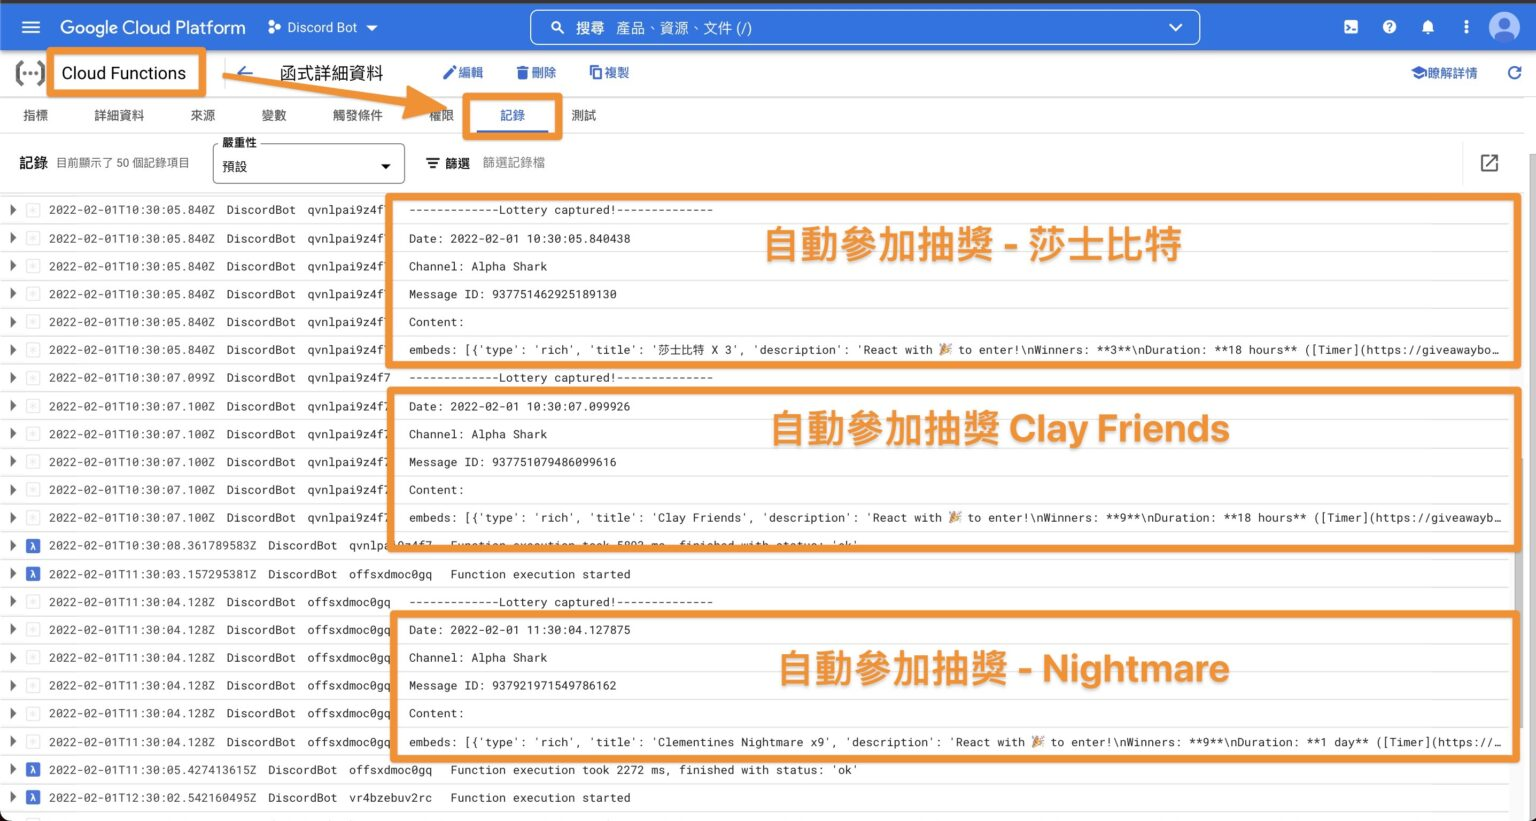Click lambda icon on 11:30:03 execution started row
The height and width of the screenshot is (821, 1536).
(x=32, y=574)
